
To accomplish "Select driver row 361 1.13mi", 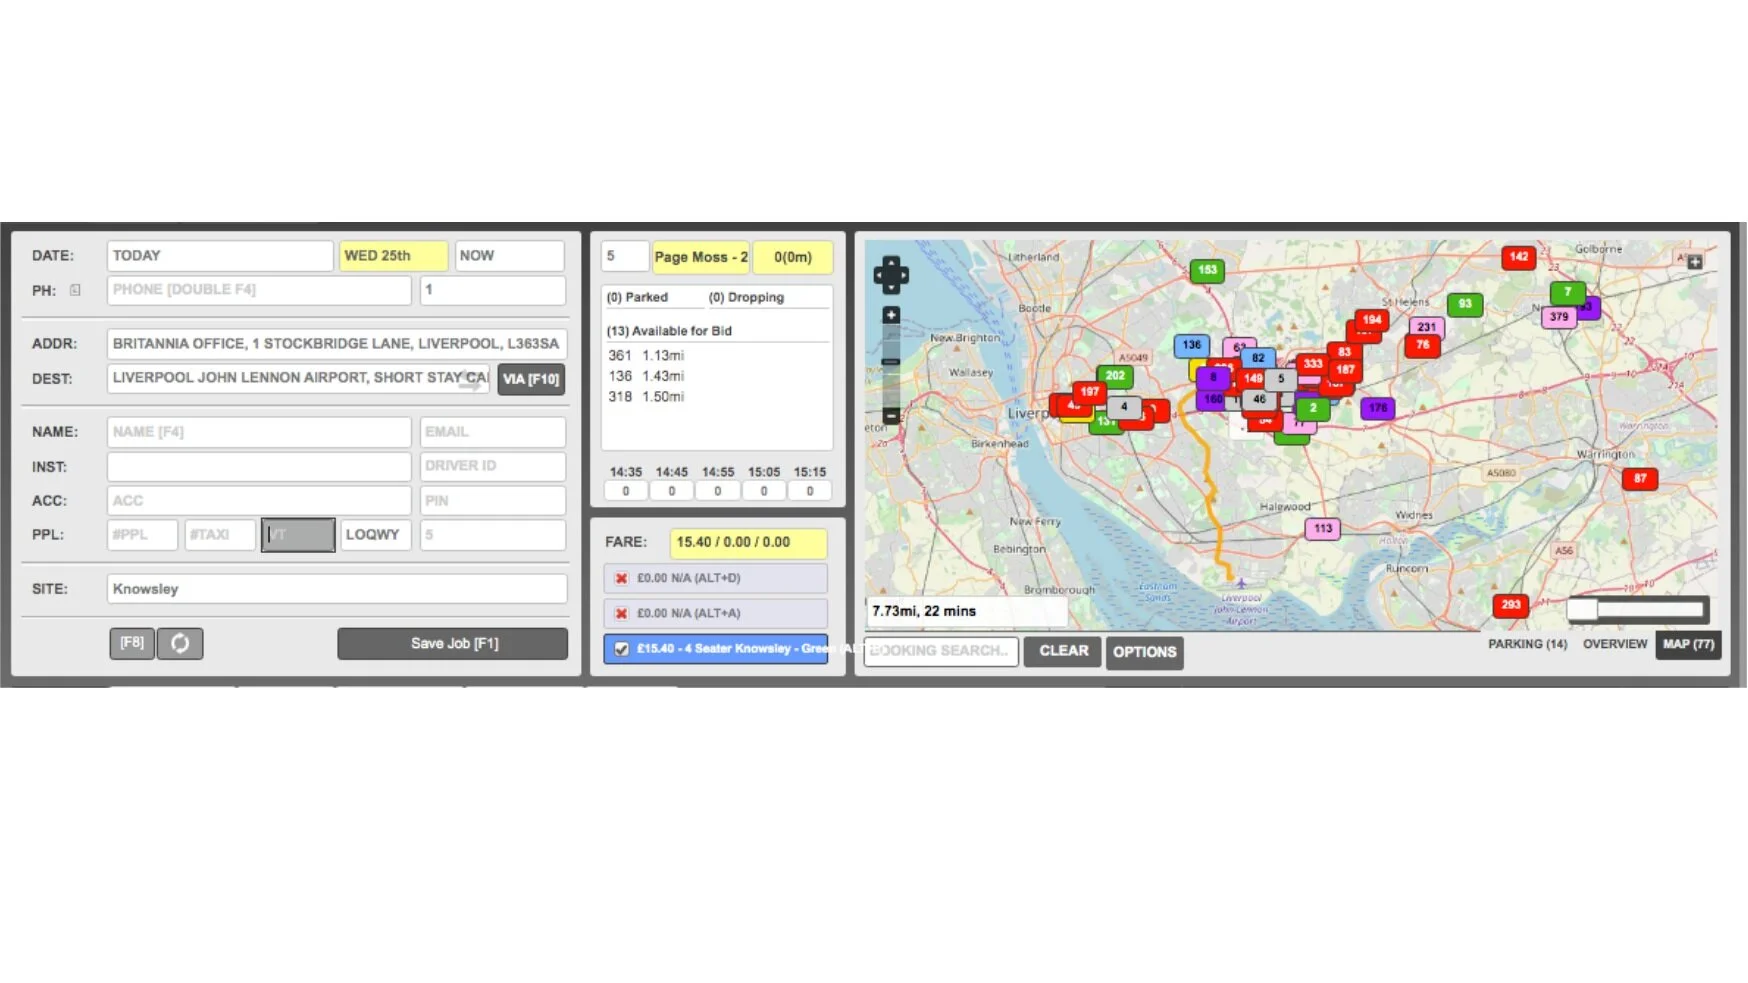I will coord(646,355).
